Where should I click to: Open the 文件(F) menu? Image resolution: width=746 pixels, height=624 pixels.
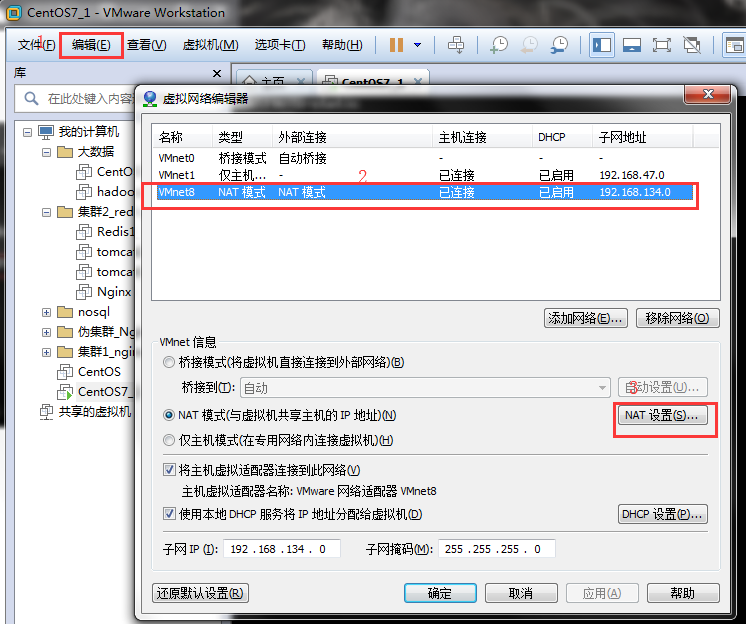click(x=37, y=45)
